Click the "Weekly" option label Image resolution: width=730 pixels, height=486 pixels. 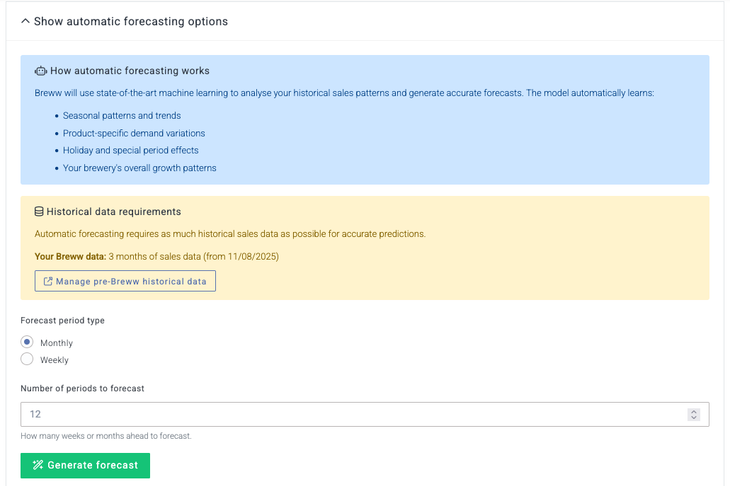pyautogui.click(x=54, y=360)
